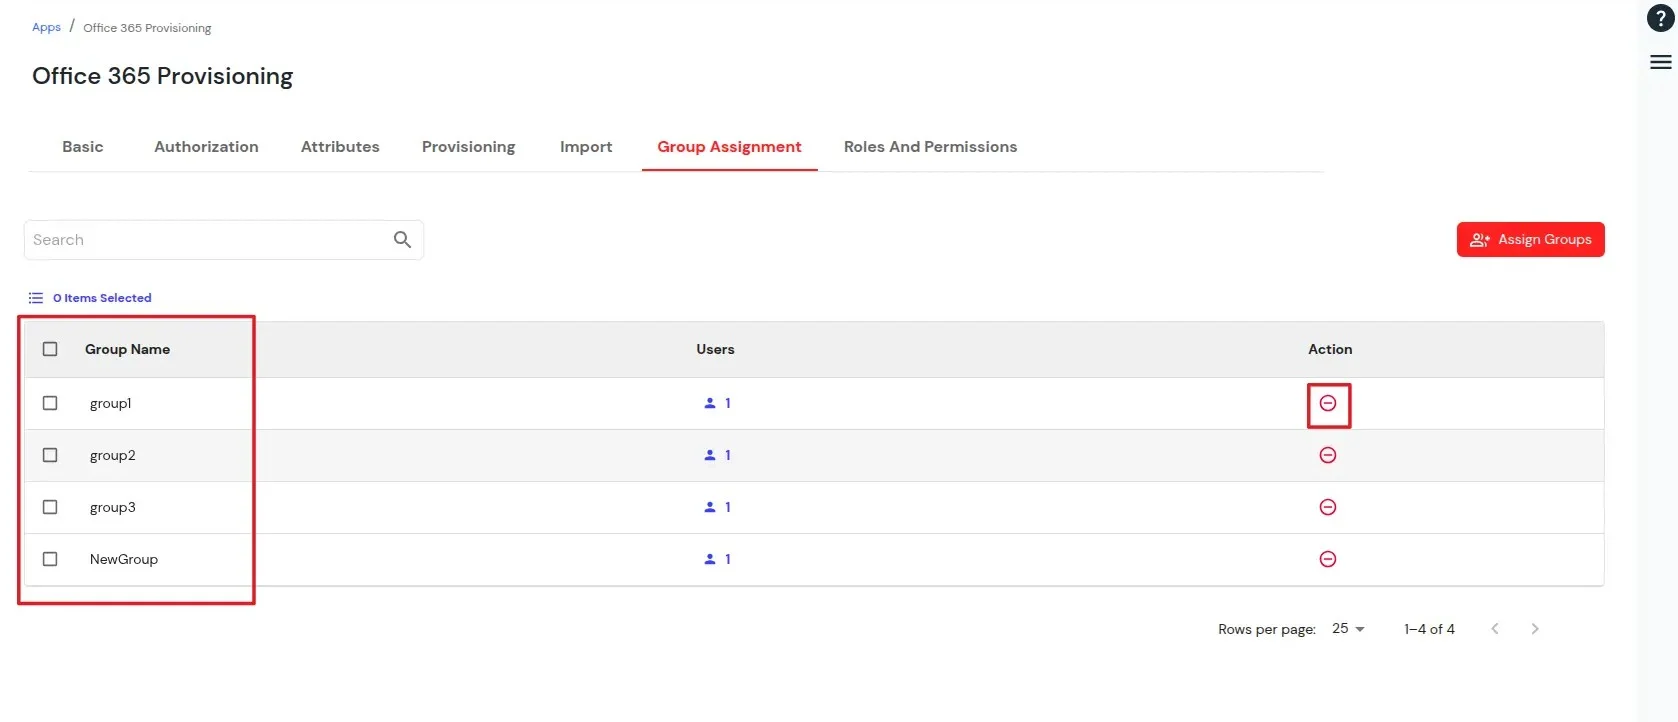Select the NewGroup name text

click(124, 559)
